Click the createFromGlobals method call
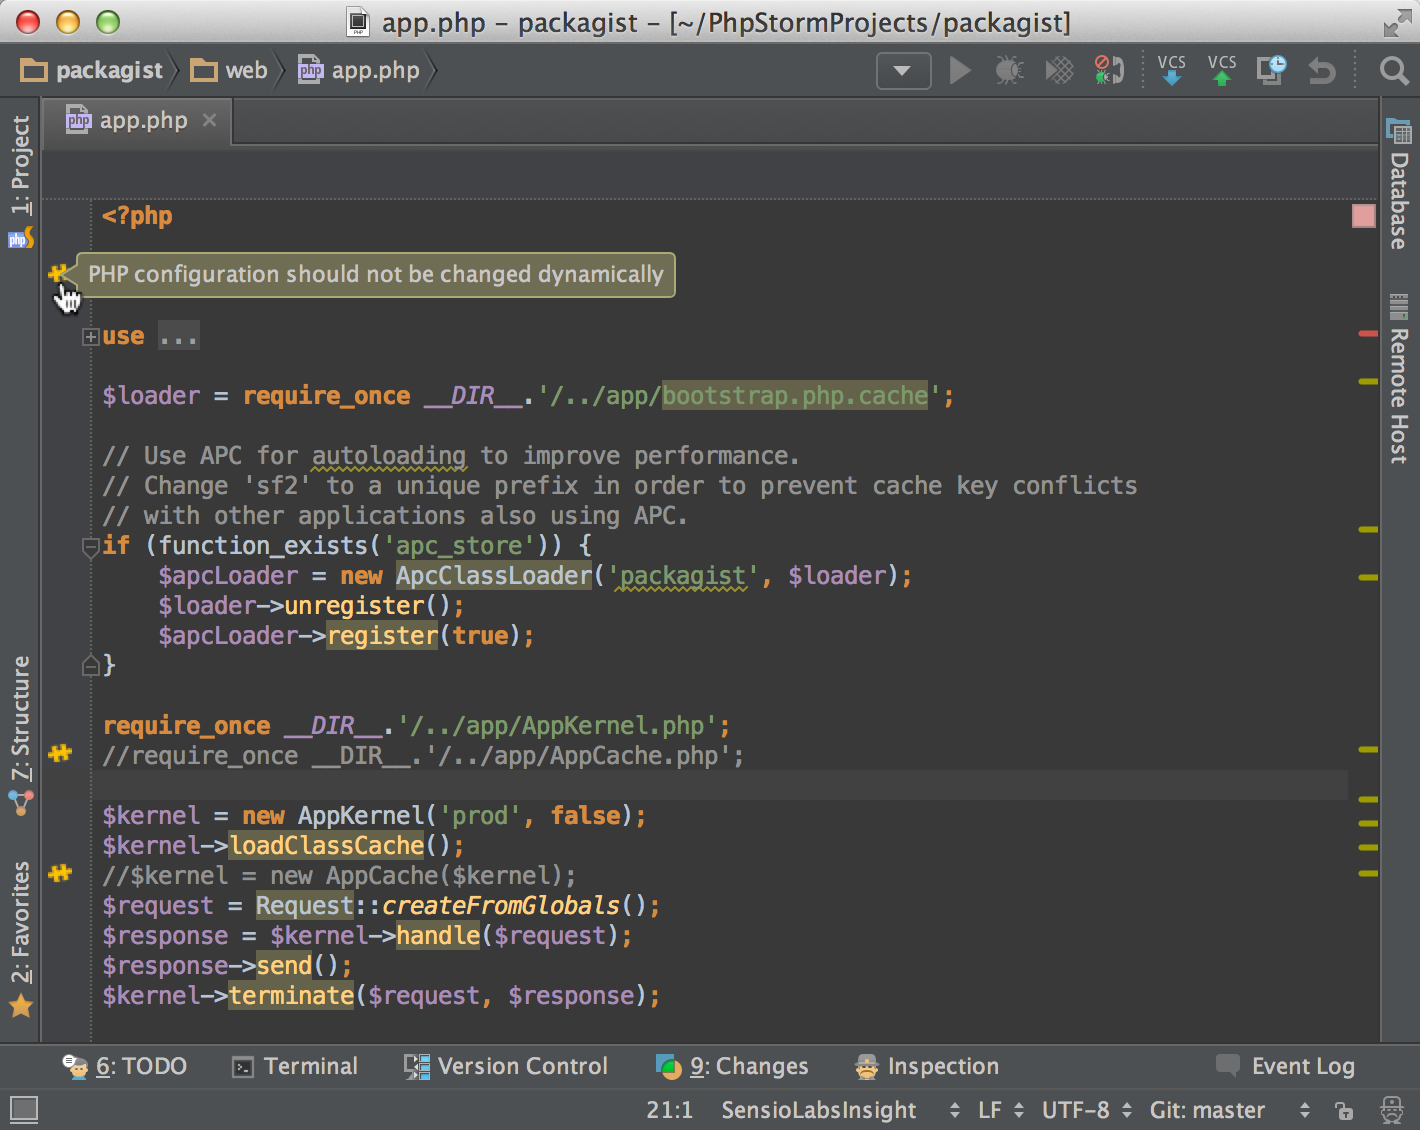Image resolution: width=1420 pixels, height=1130 pixels. [x=501, y=906]
